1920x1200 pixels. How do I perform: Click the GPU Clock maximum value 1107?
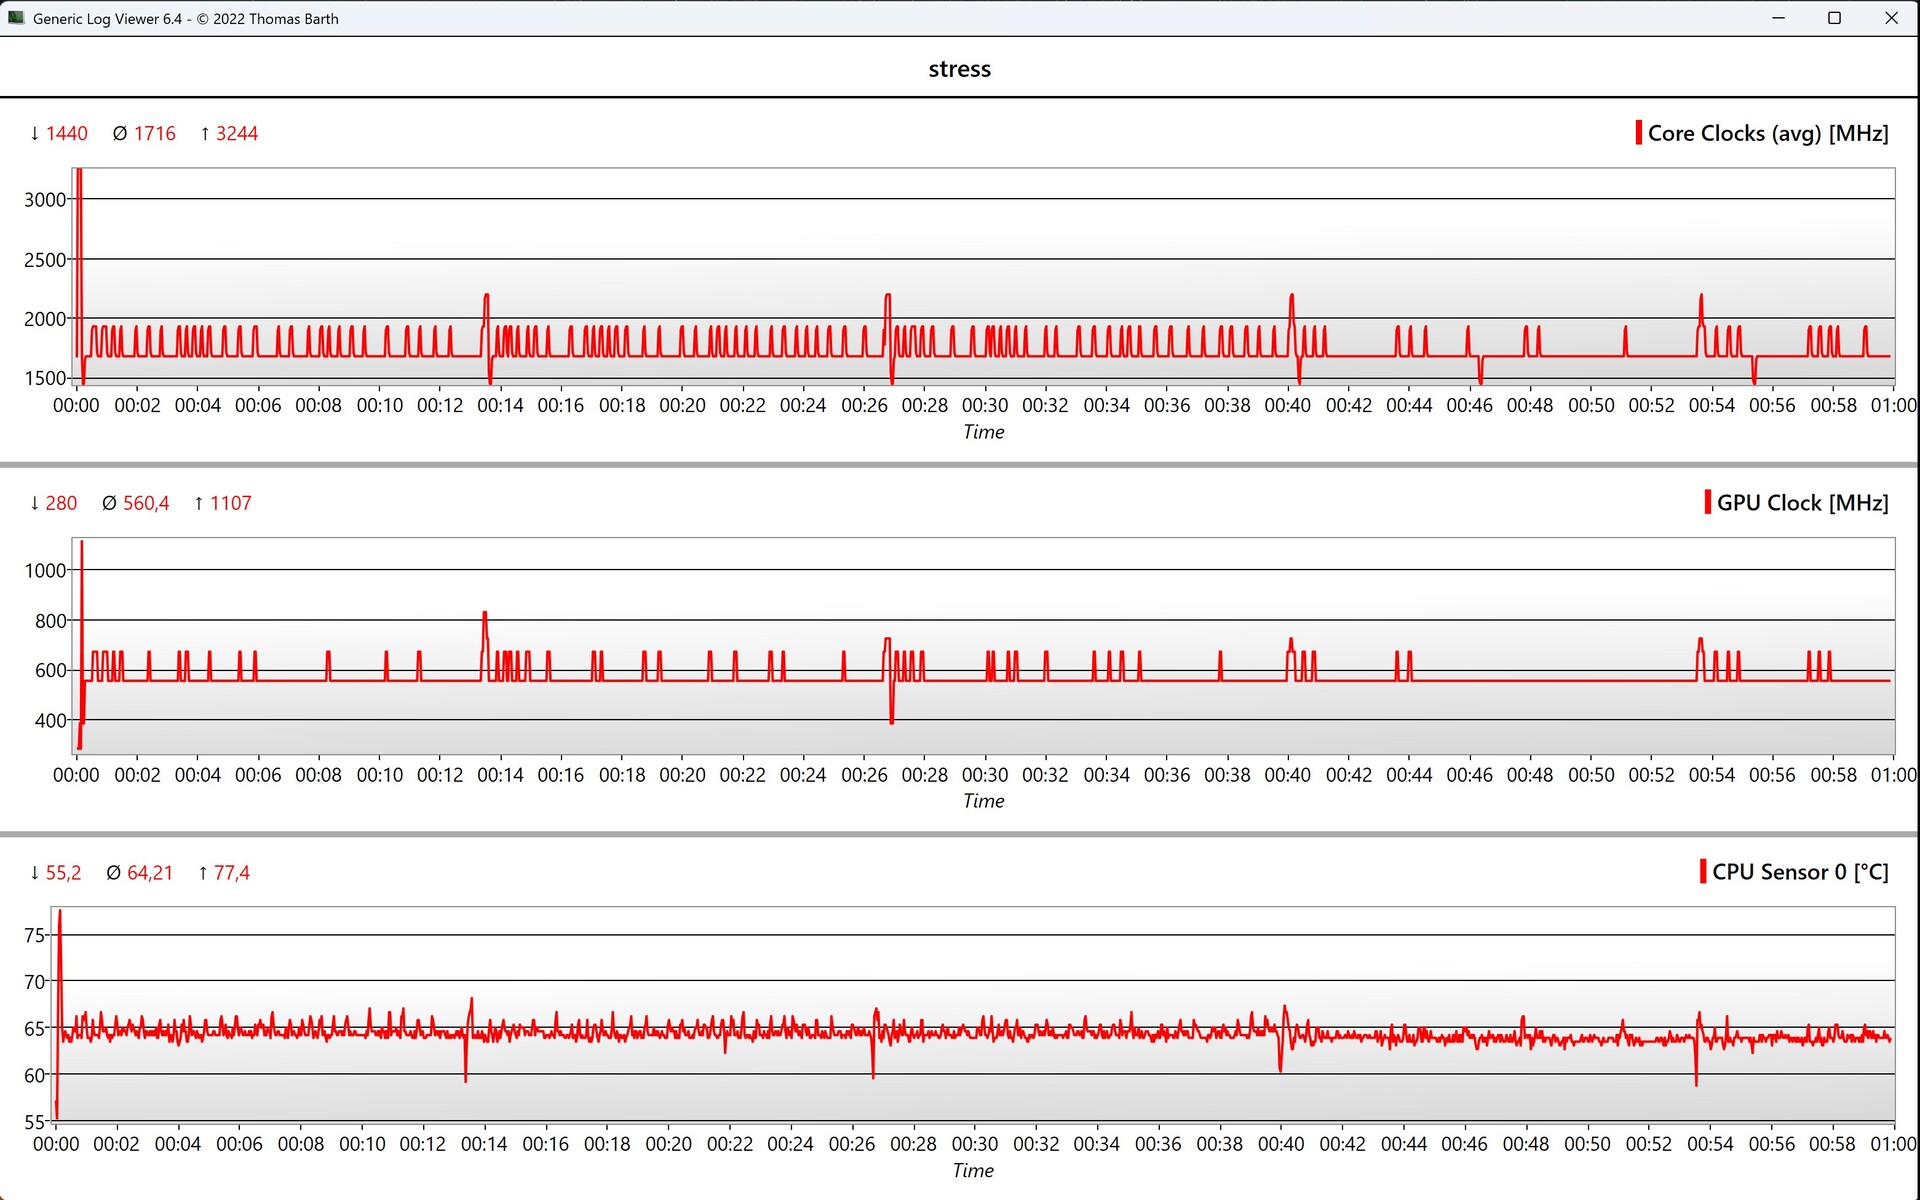tap(230, 503)
